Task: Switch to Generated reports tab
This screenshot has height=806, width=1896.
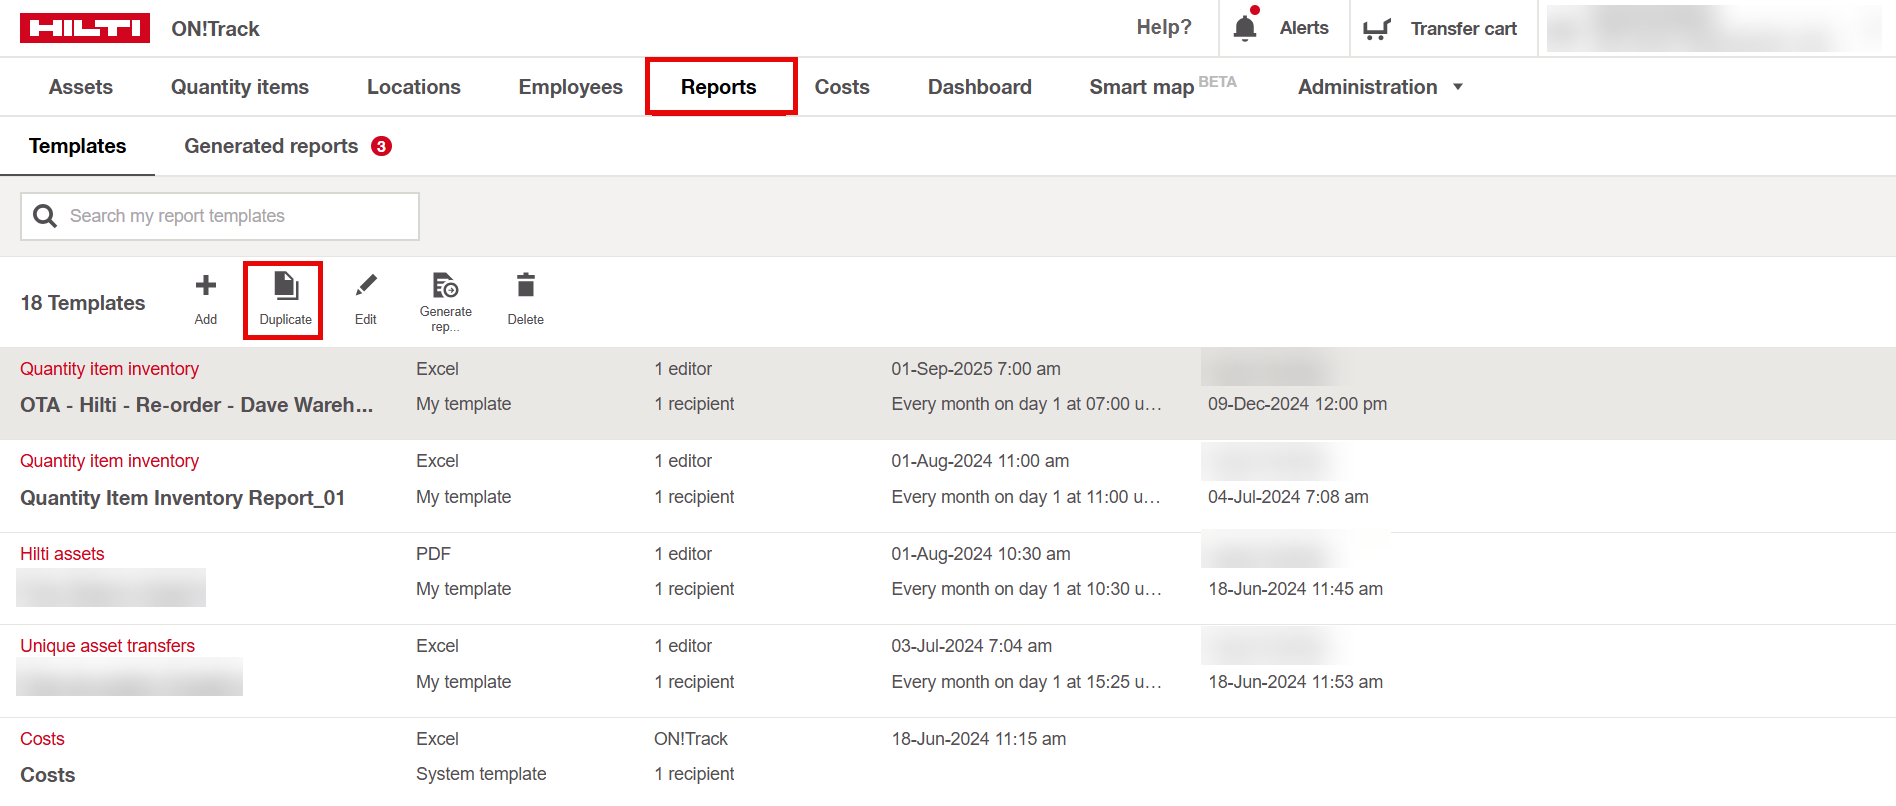Action: point(271,146)
